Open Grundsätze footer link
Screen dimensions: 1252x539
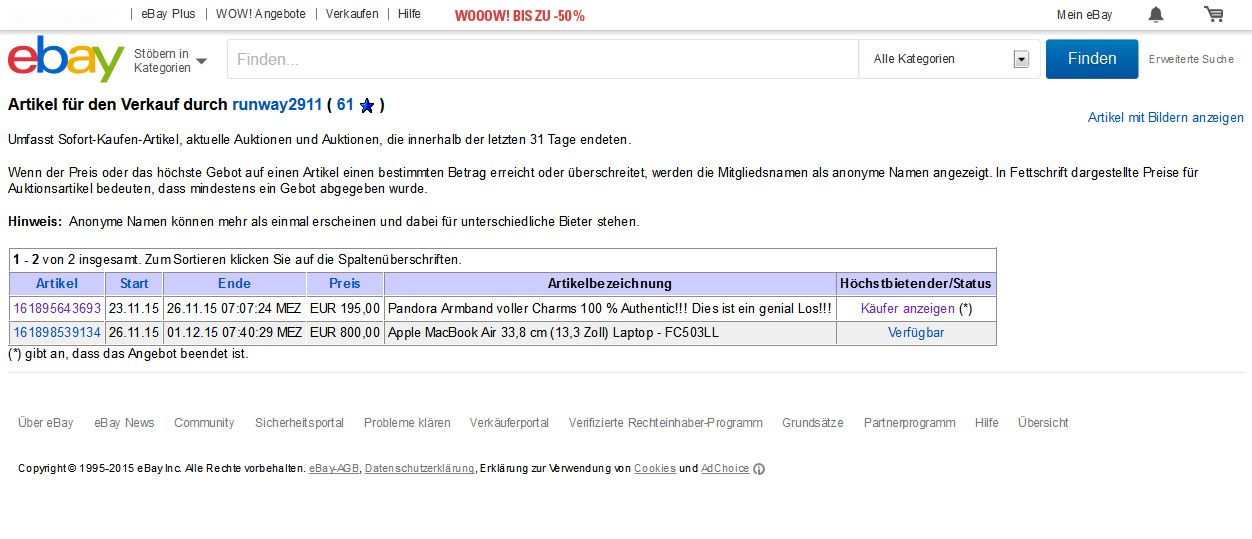pos(813,423)
